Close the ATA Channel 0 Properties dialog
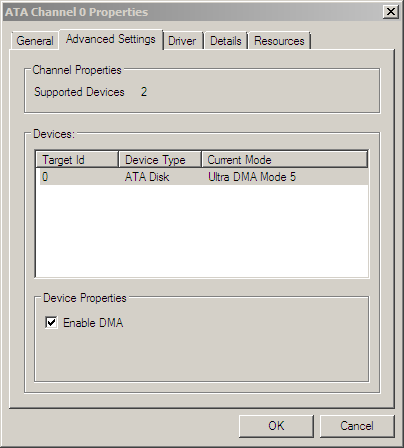The height and width of the screenshot is (448, 404). tap(391, 12)
